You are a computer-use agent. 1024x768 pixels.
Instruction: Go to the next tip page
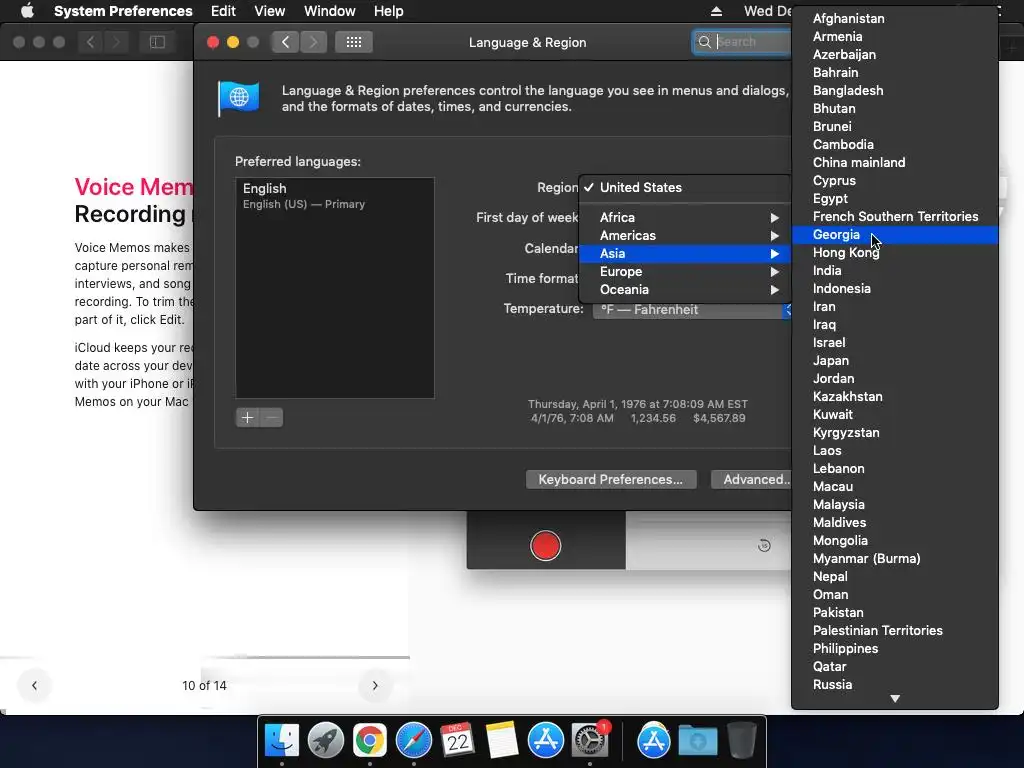click(x=375, y=685)
